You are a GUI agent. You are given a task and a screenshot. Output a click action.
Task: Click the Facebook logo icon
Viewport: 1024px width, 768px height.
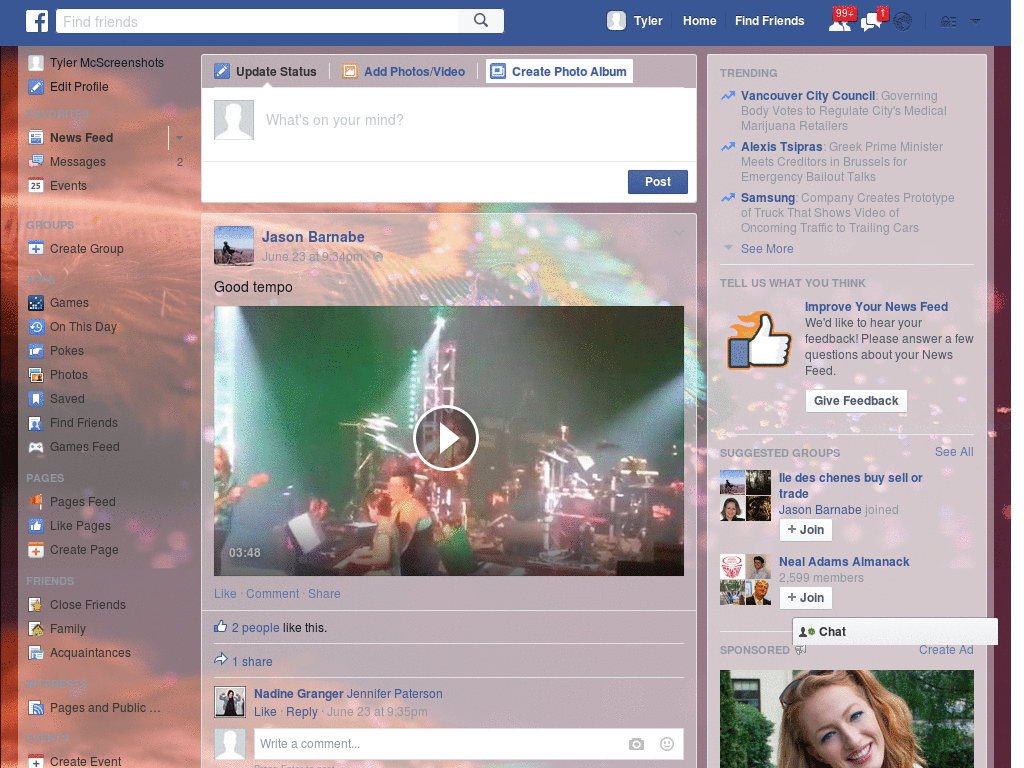(37, 21)
